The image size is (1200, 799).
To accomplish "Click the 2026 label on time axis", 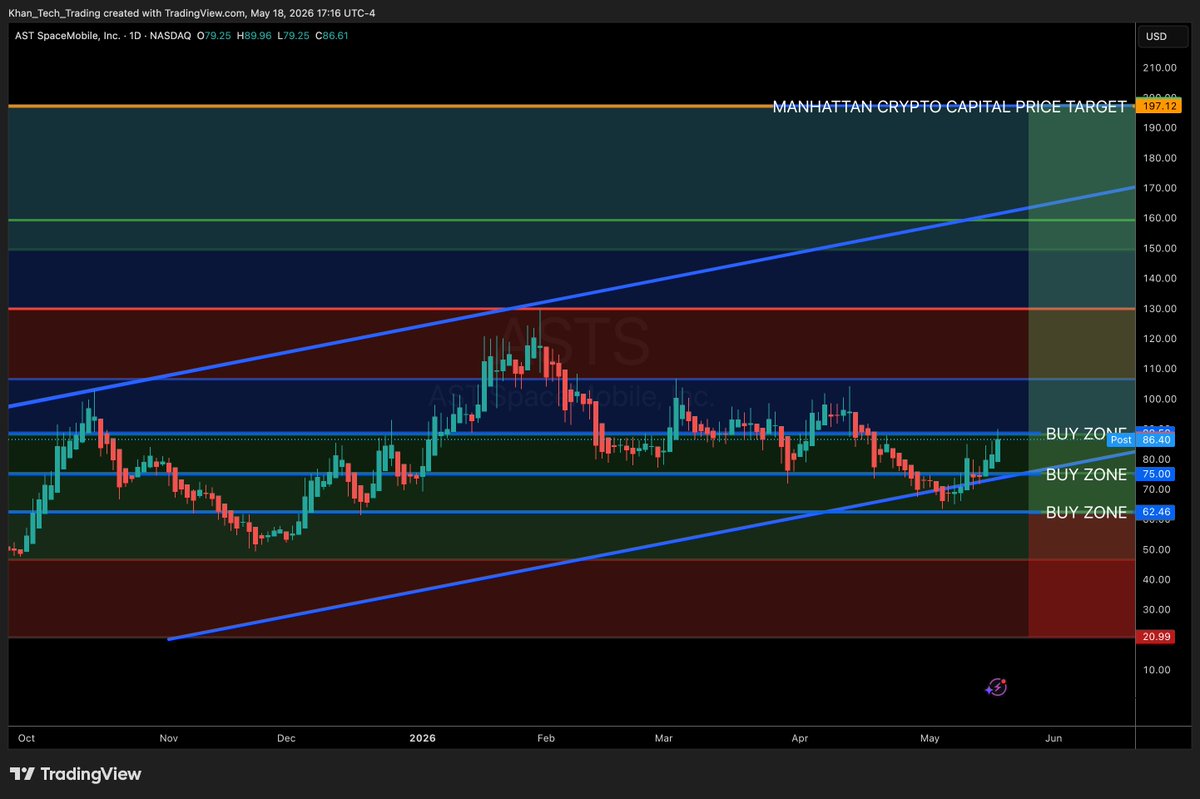I will click(x=423, y=738).
